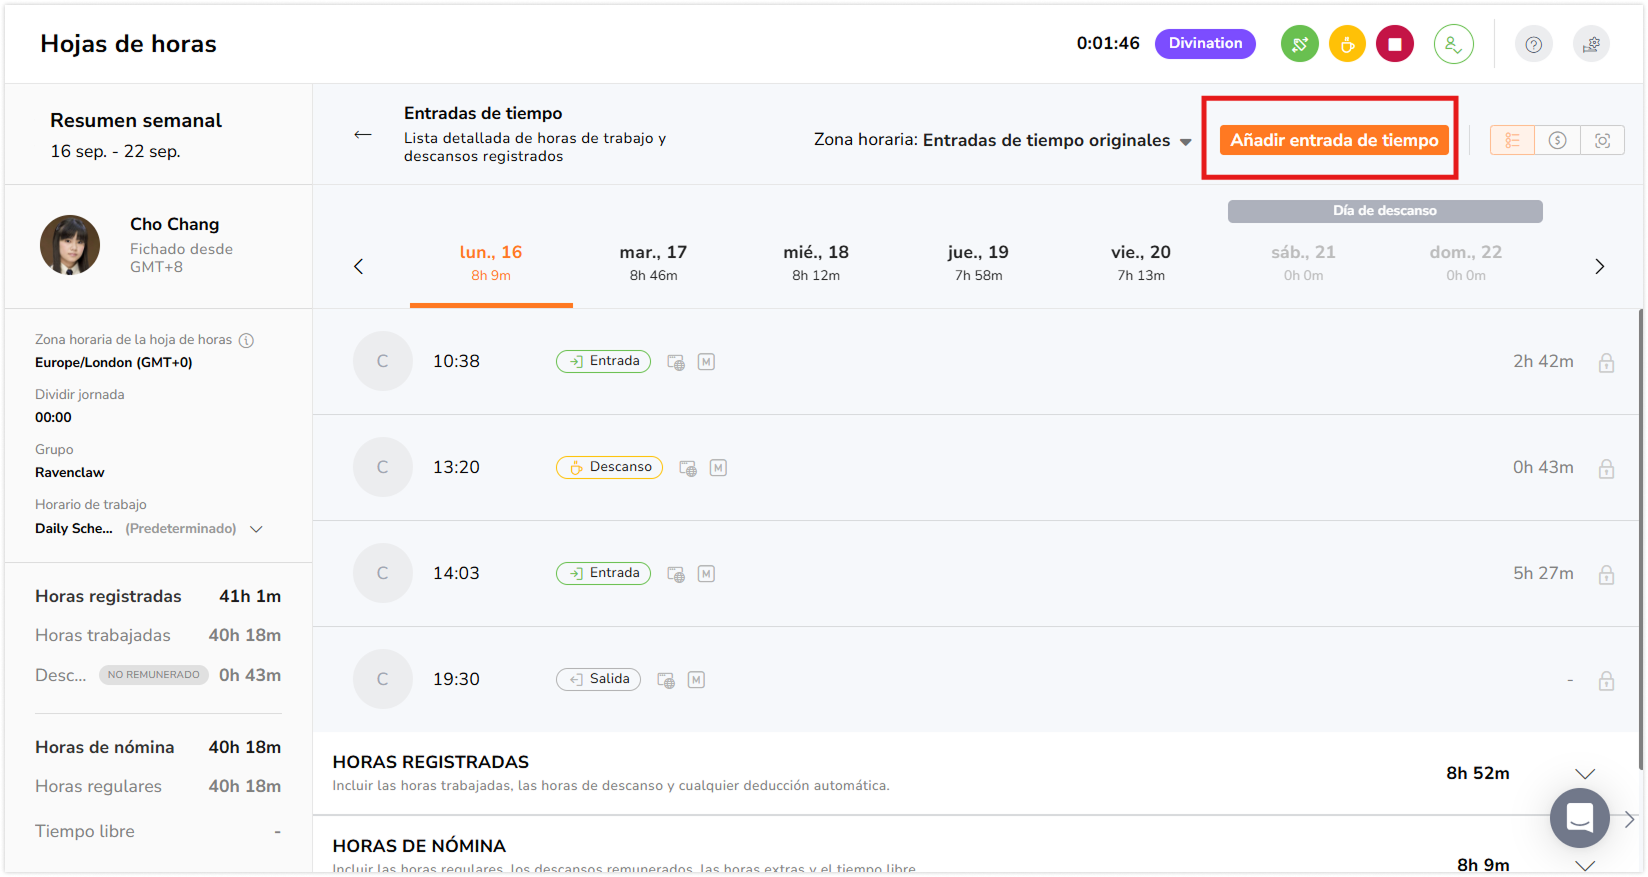Click the vertical scrollbar on entries list

[x=1641, y=540]
